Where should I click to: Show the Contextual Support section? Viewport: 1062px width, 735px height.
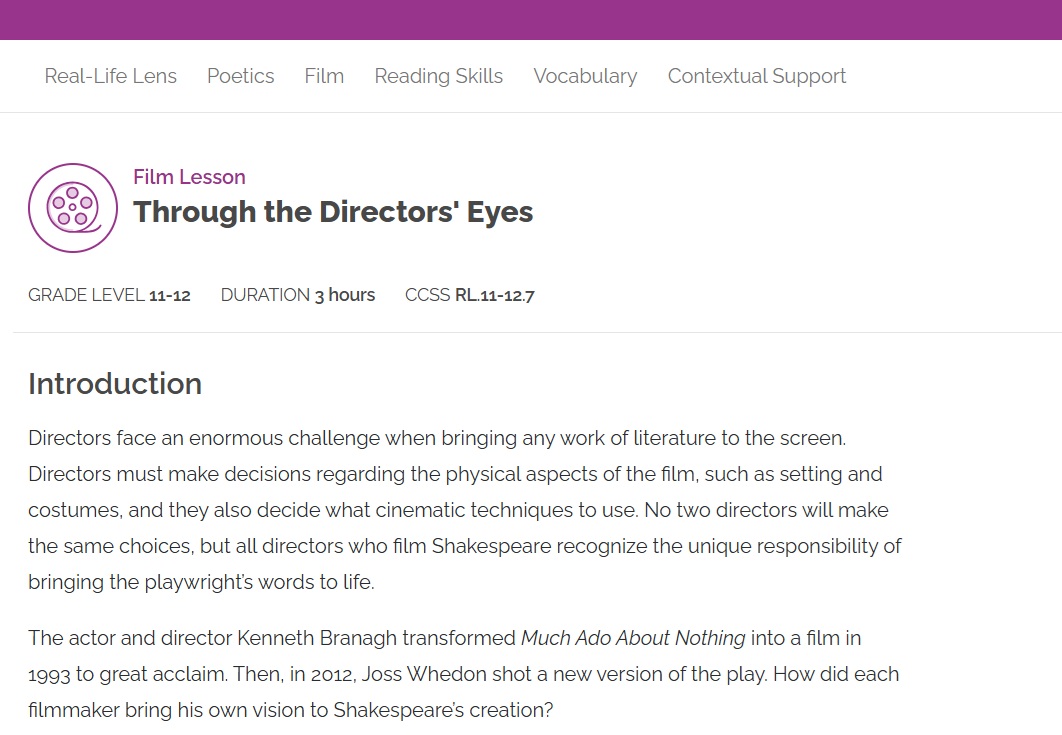[757, 76]
